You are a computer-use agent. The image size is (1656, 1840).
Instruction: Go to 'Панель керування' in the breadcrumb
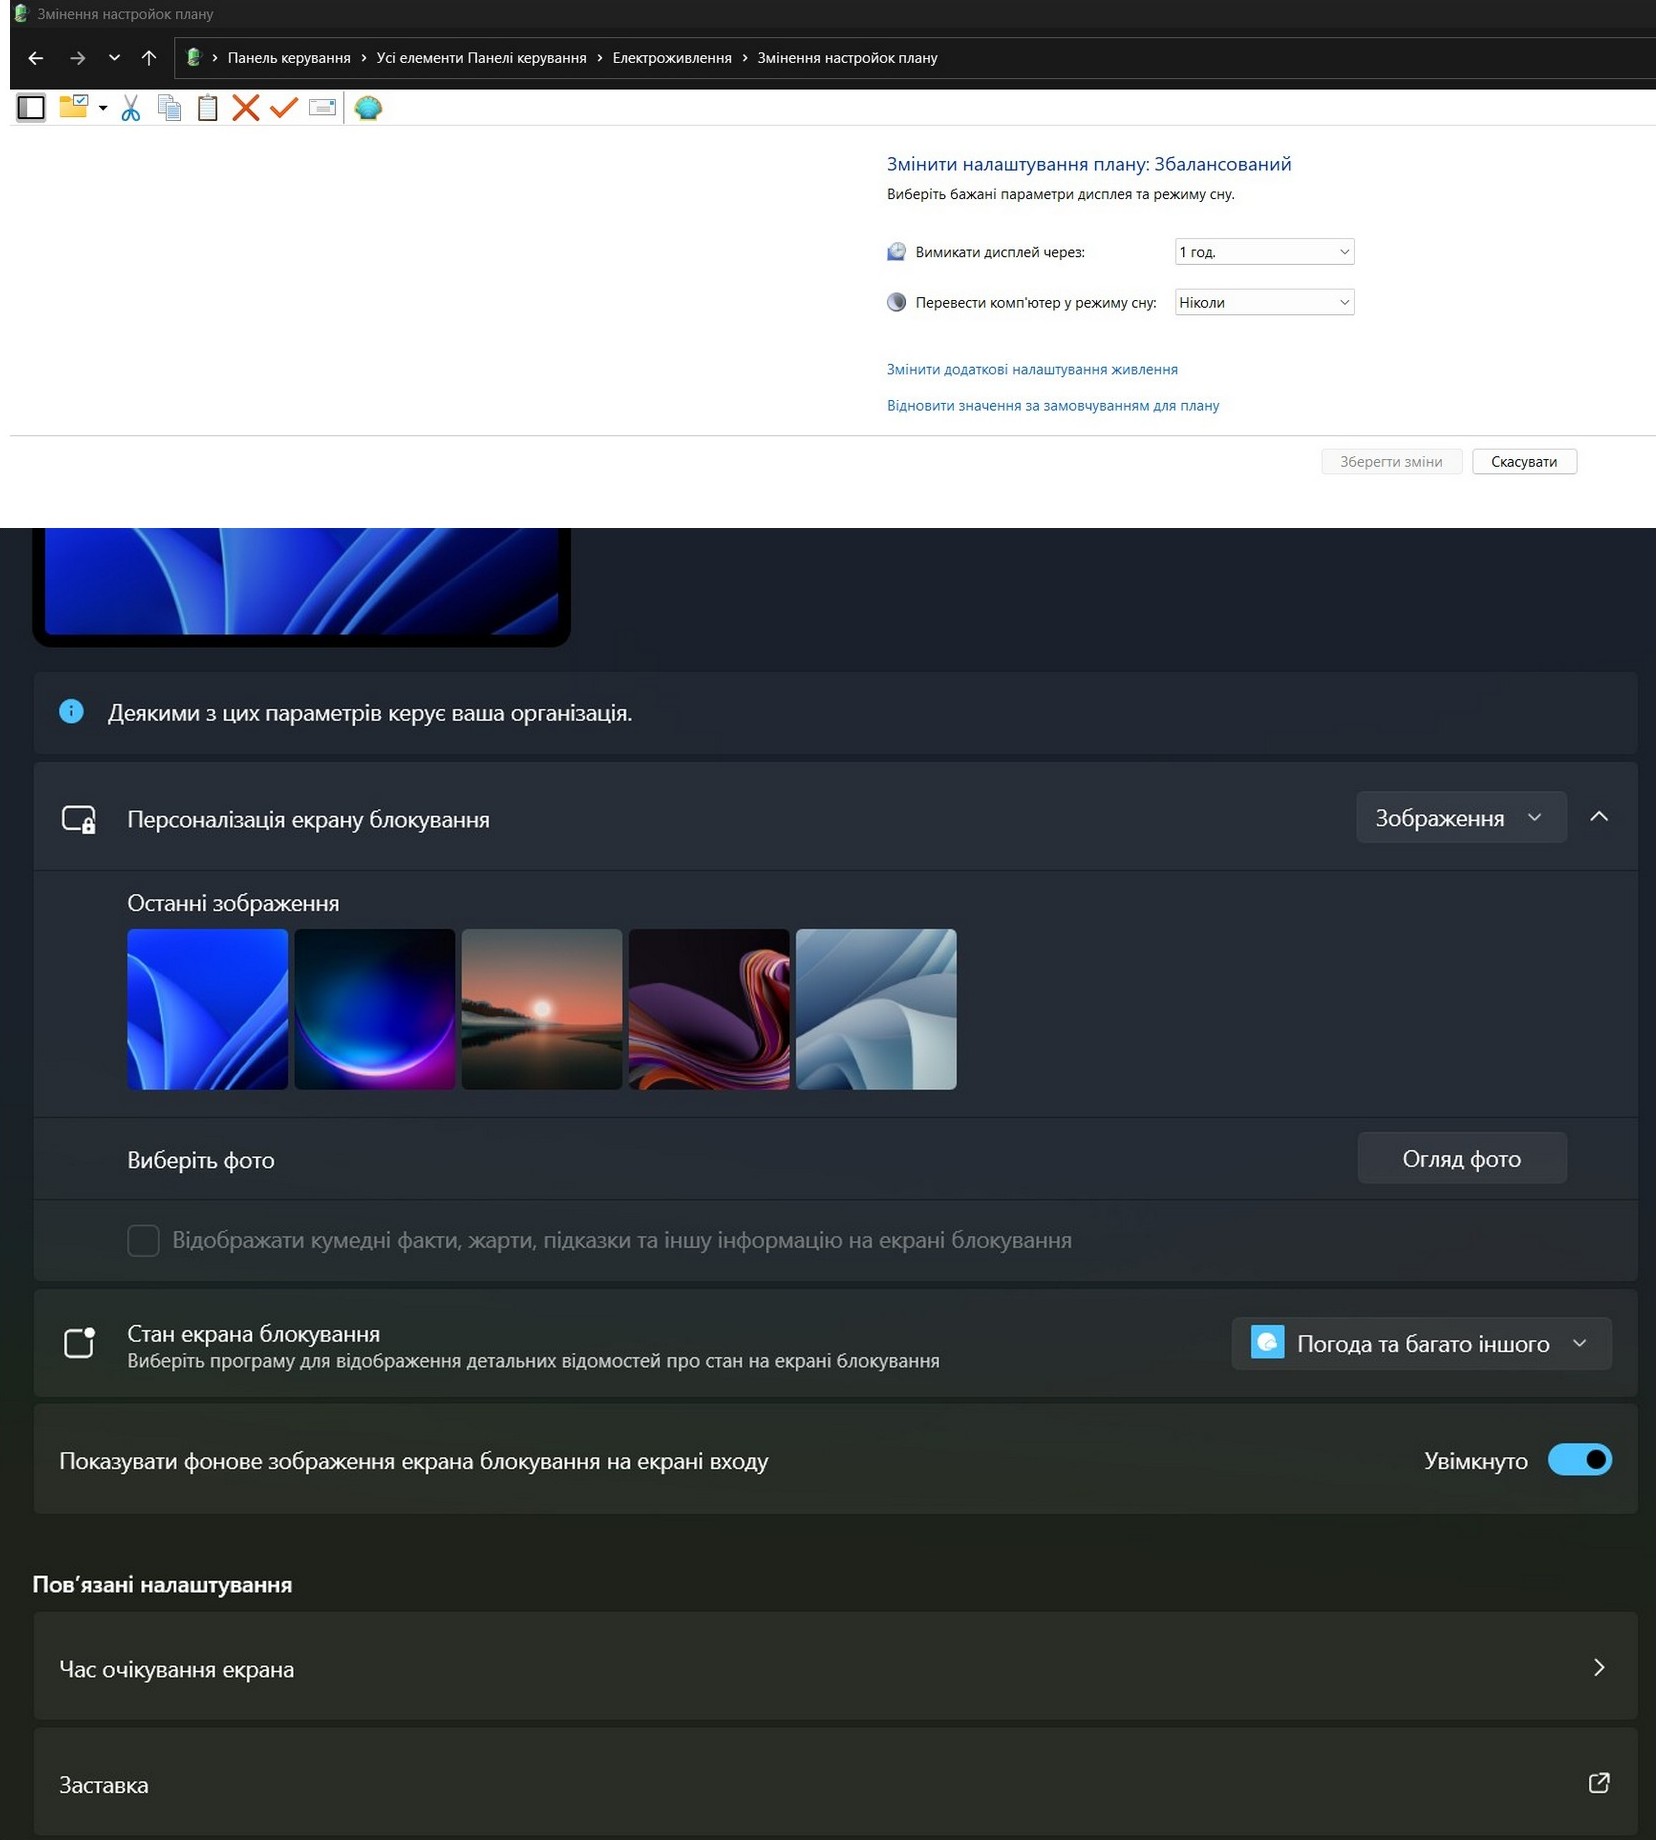289,58
